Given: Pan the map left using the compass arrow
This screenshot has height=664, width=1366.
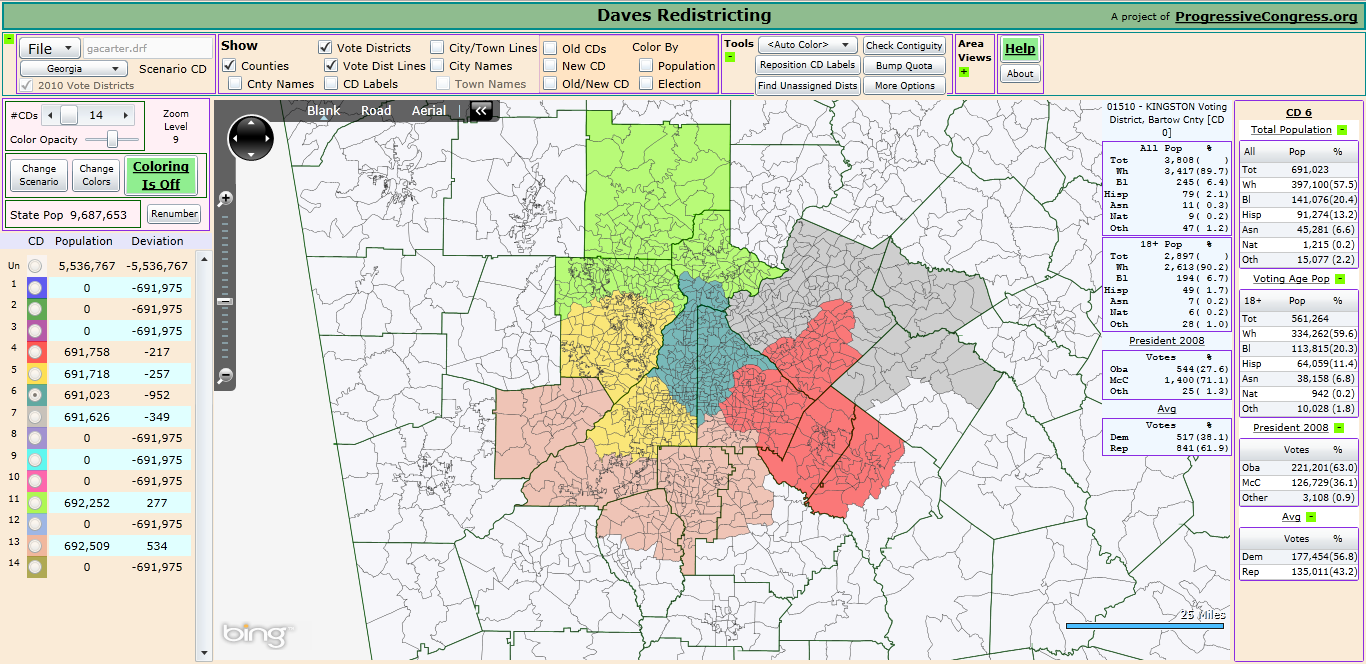Looking at the screenshot, I should [x=235, y=139].
